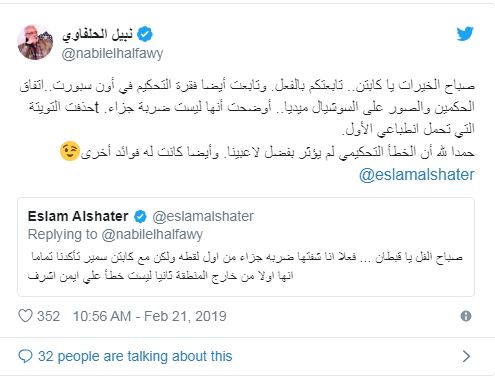Click the Arabic display name of the author
495x388 pixels.
[98, 34]
